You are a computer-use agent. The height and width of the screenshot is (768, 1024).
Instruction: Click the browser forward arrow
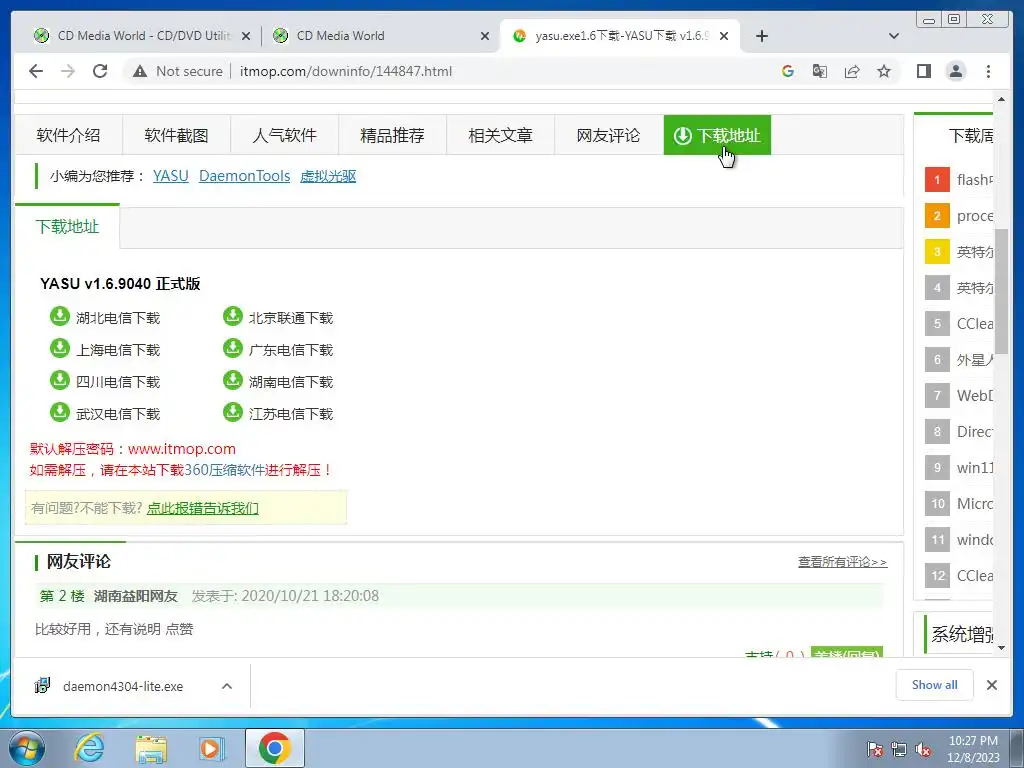[68, 71]
